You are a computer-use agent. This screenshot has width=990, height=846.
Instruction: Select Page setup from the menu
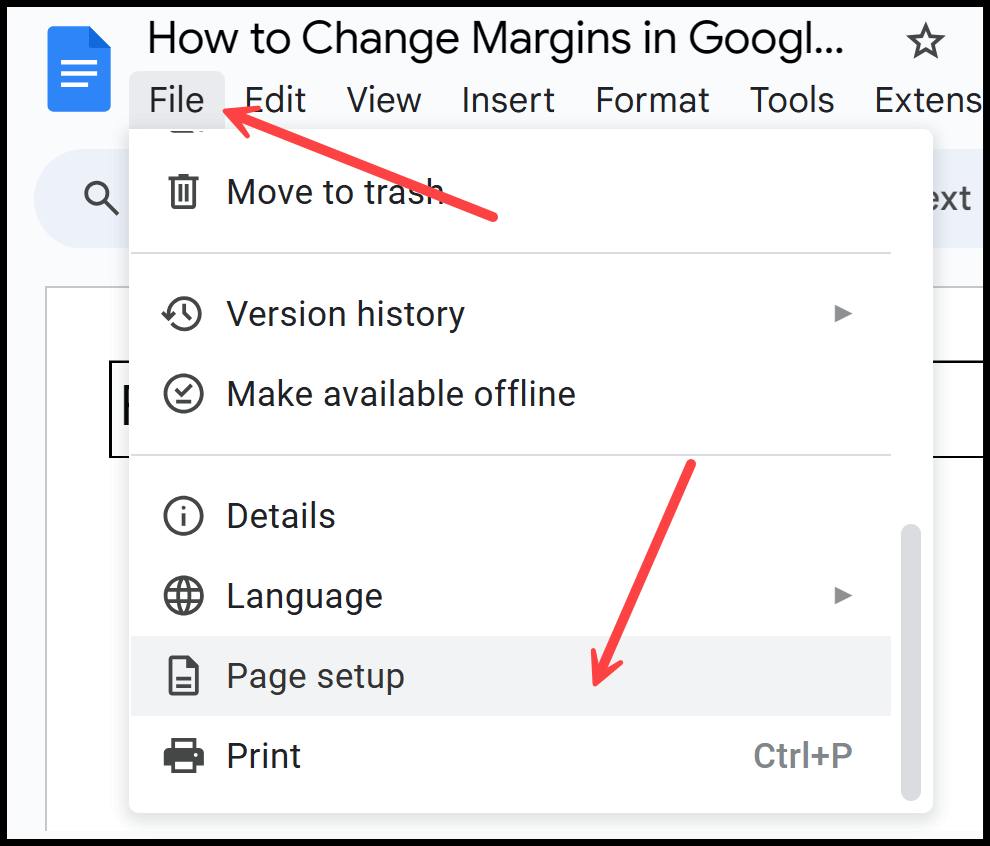click(x=511, y=676)
